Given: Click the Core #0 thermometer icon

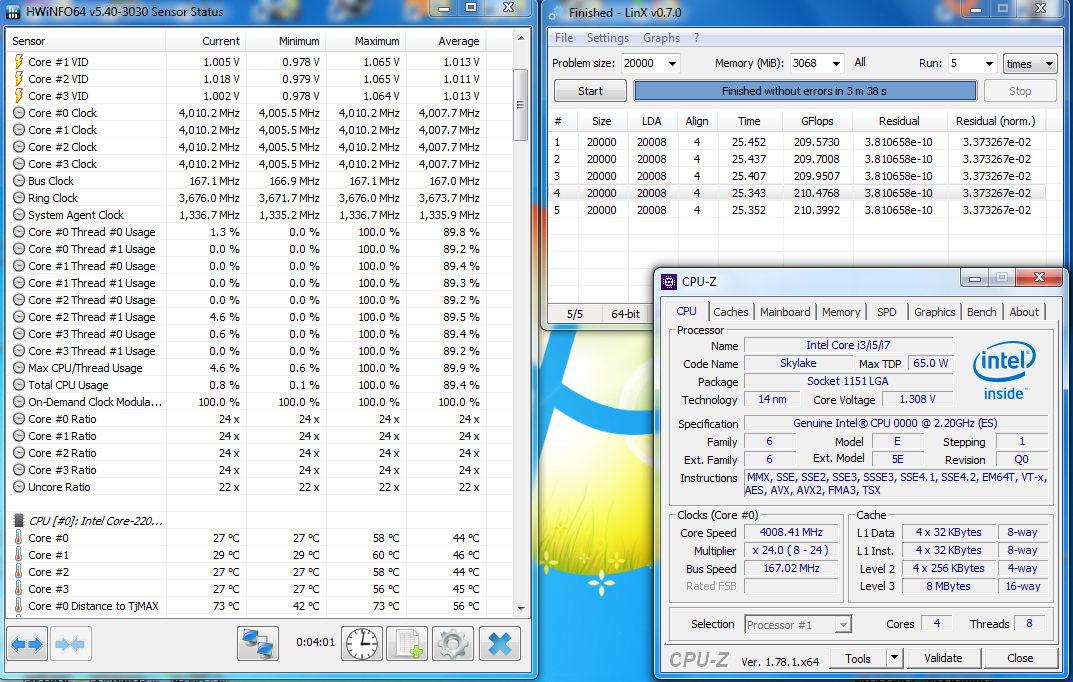Looking at the screenshot, I should (x=18, y=538).
